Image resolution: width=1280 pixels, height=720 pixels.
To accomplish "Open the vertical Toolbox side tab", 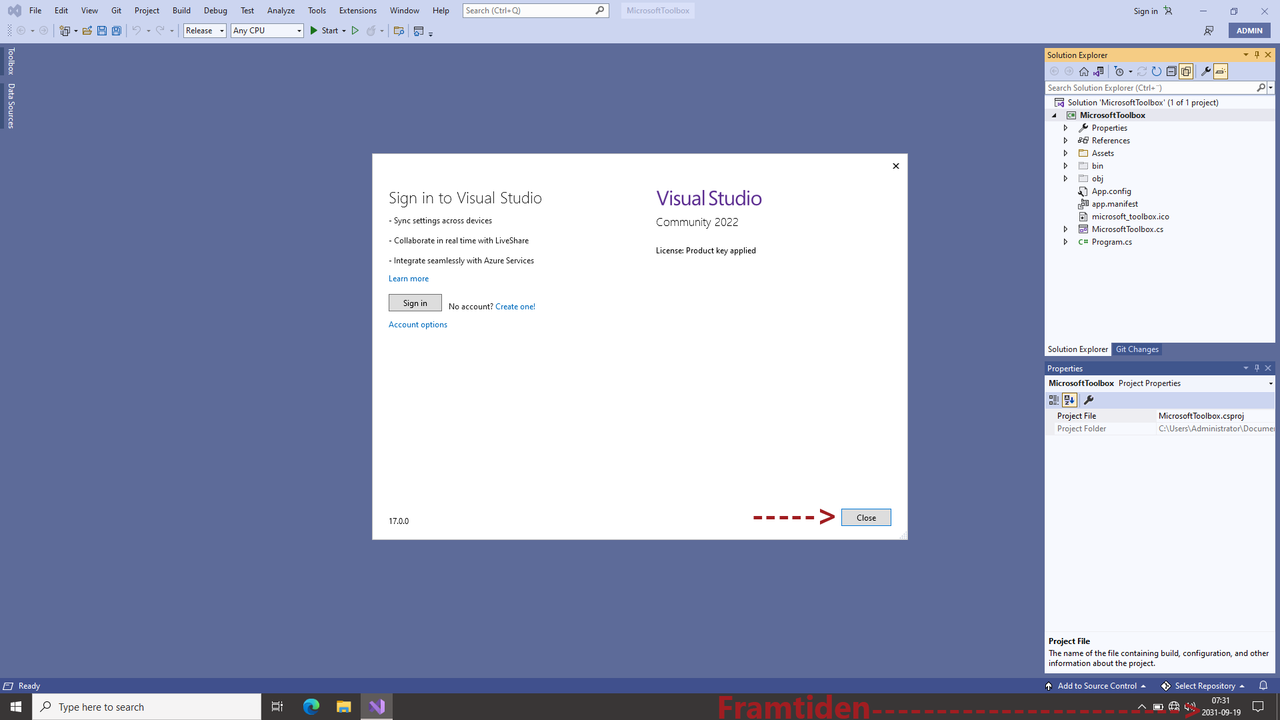I will tap(11, 61).
